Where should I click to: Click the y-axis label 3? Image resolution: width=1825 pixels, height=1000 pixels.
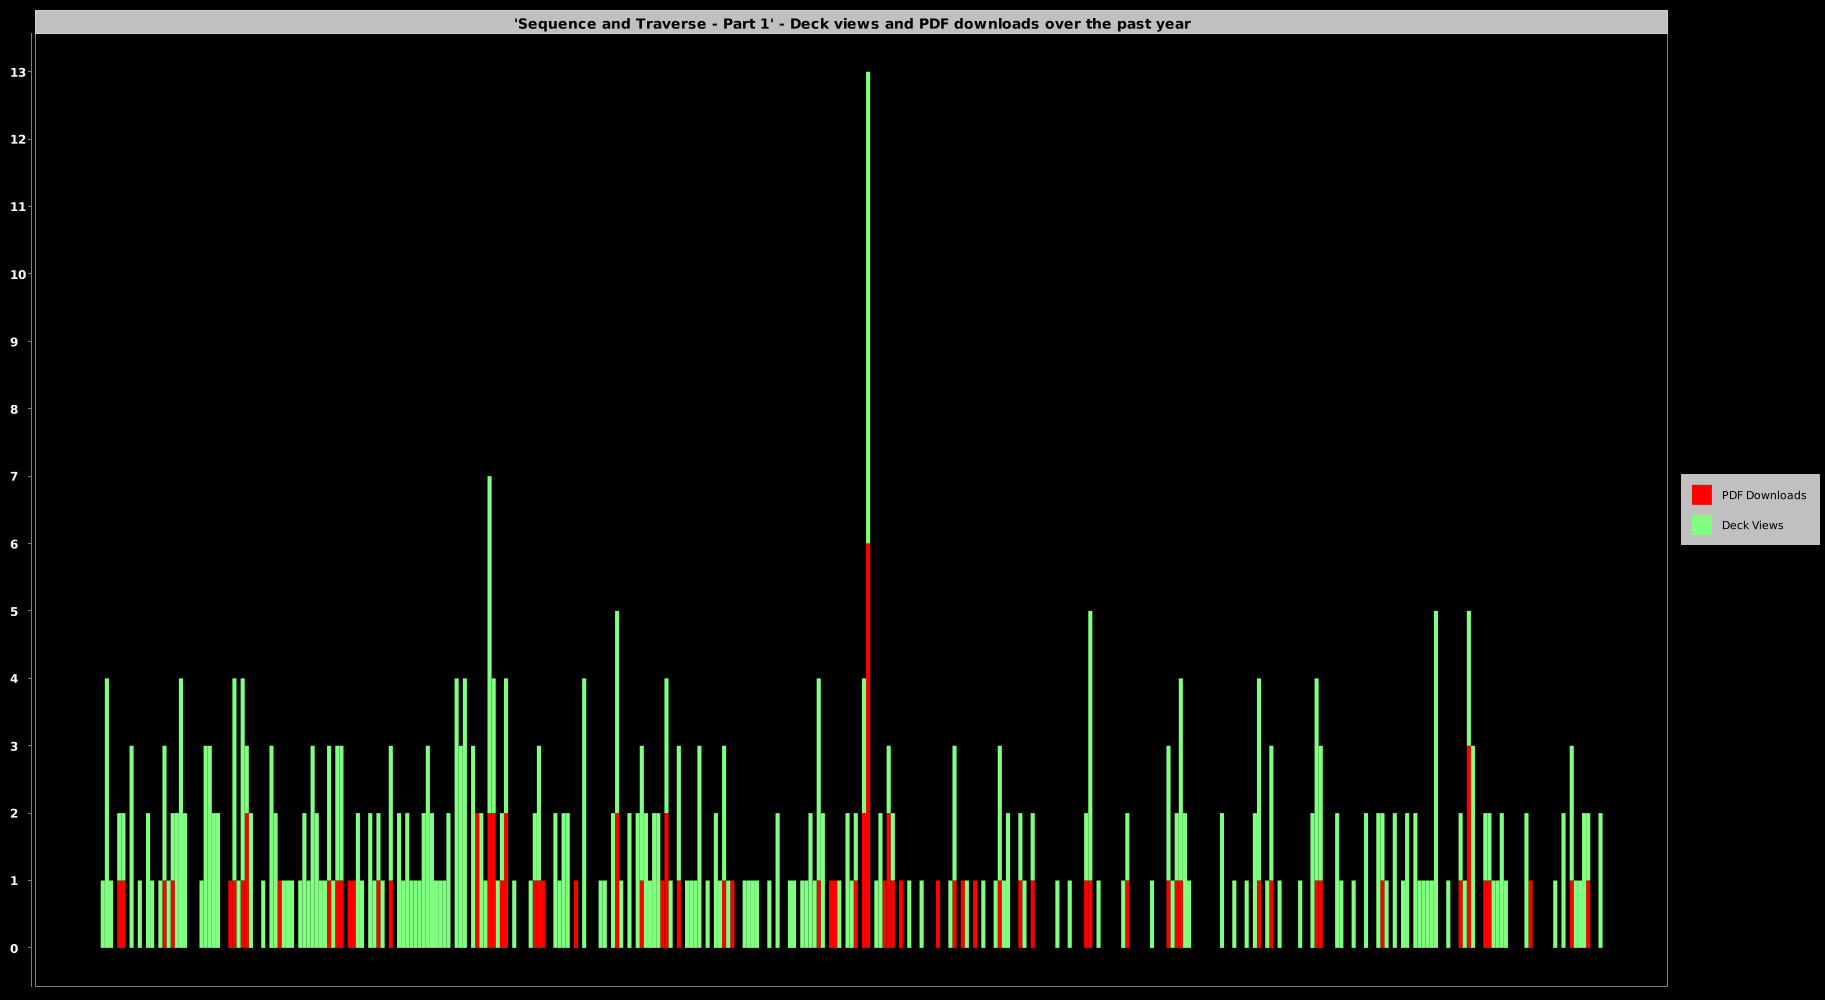point(14,746)
